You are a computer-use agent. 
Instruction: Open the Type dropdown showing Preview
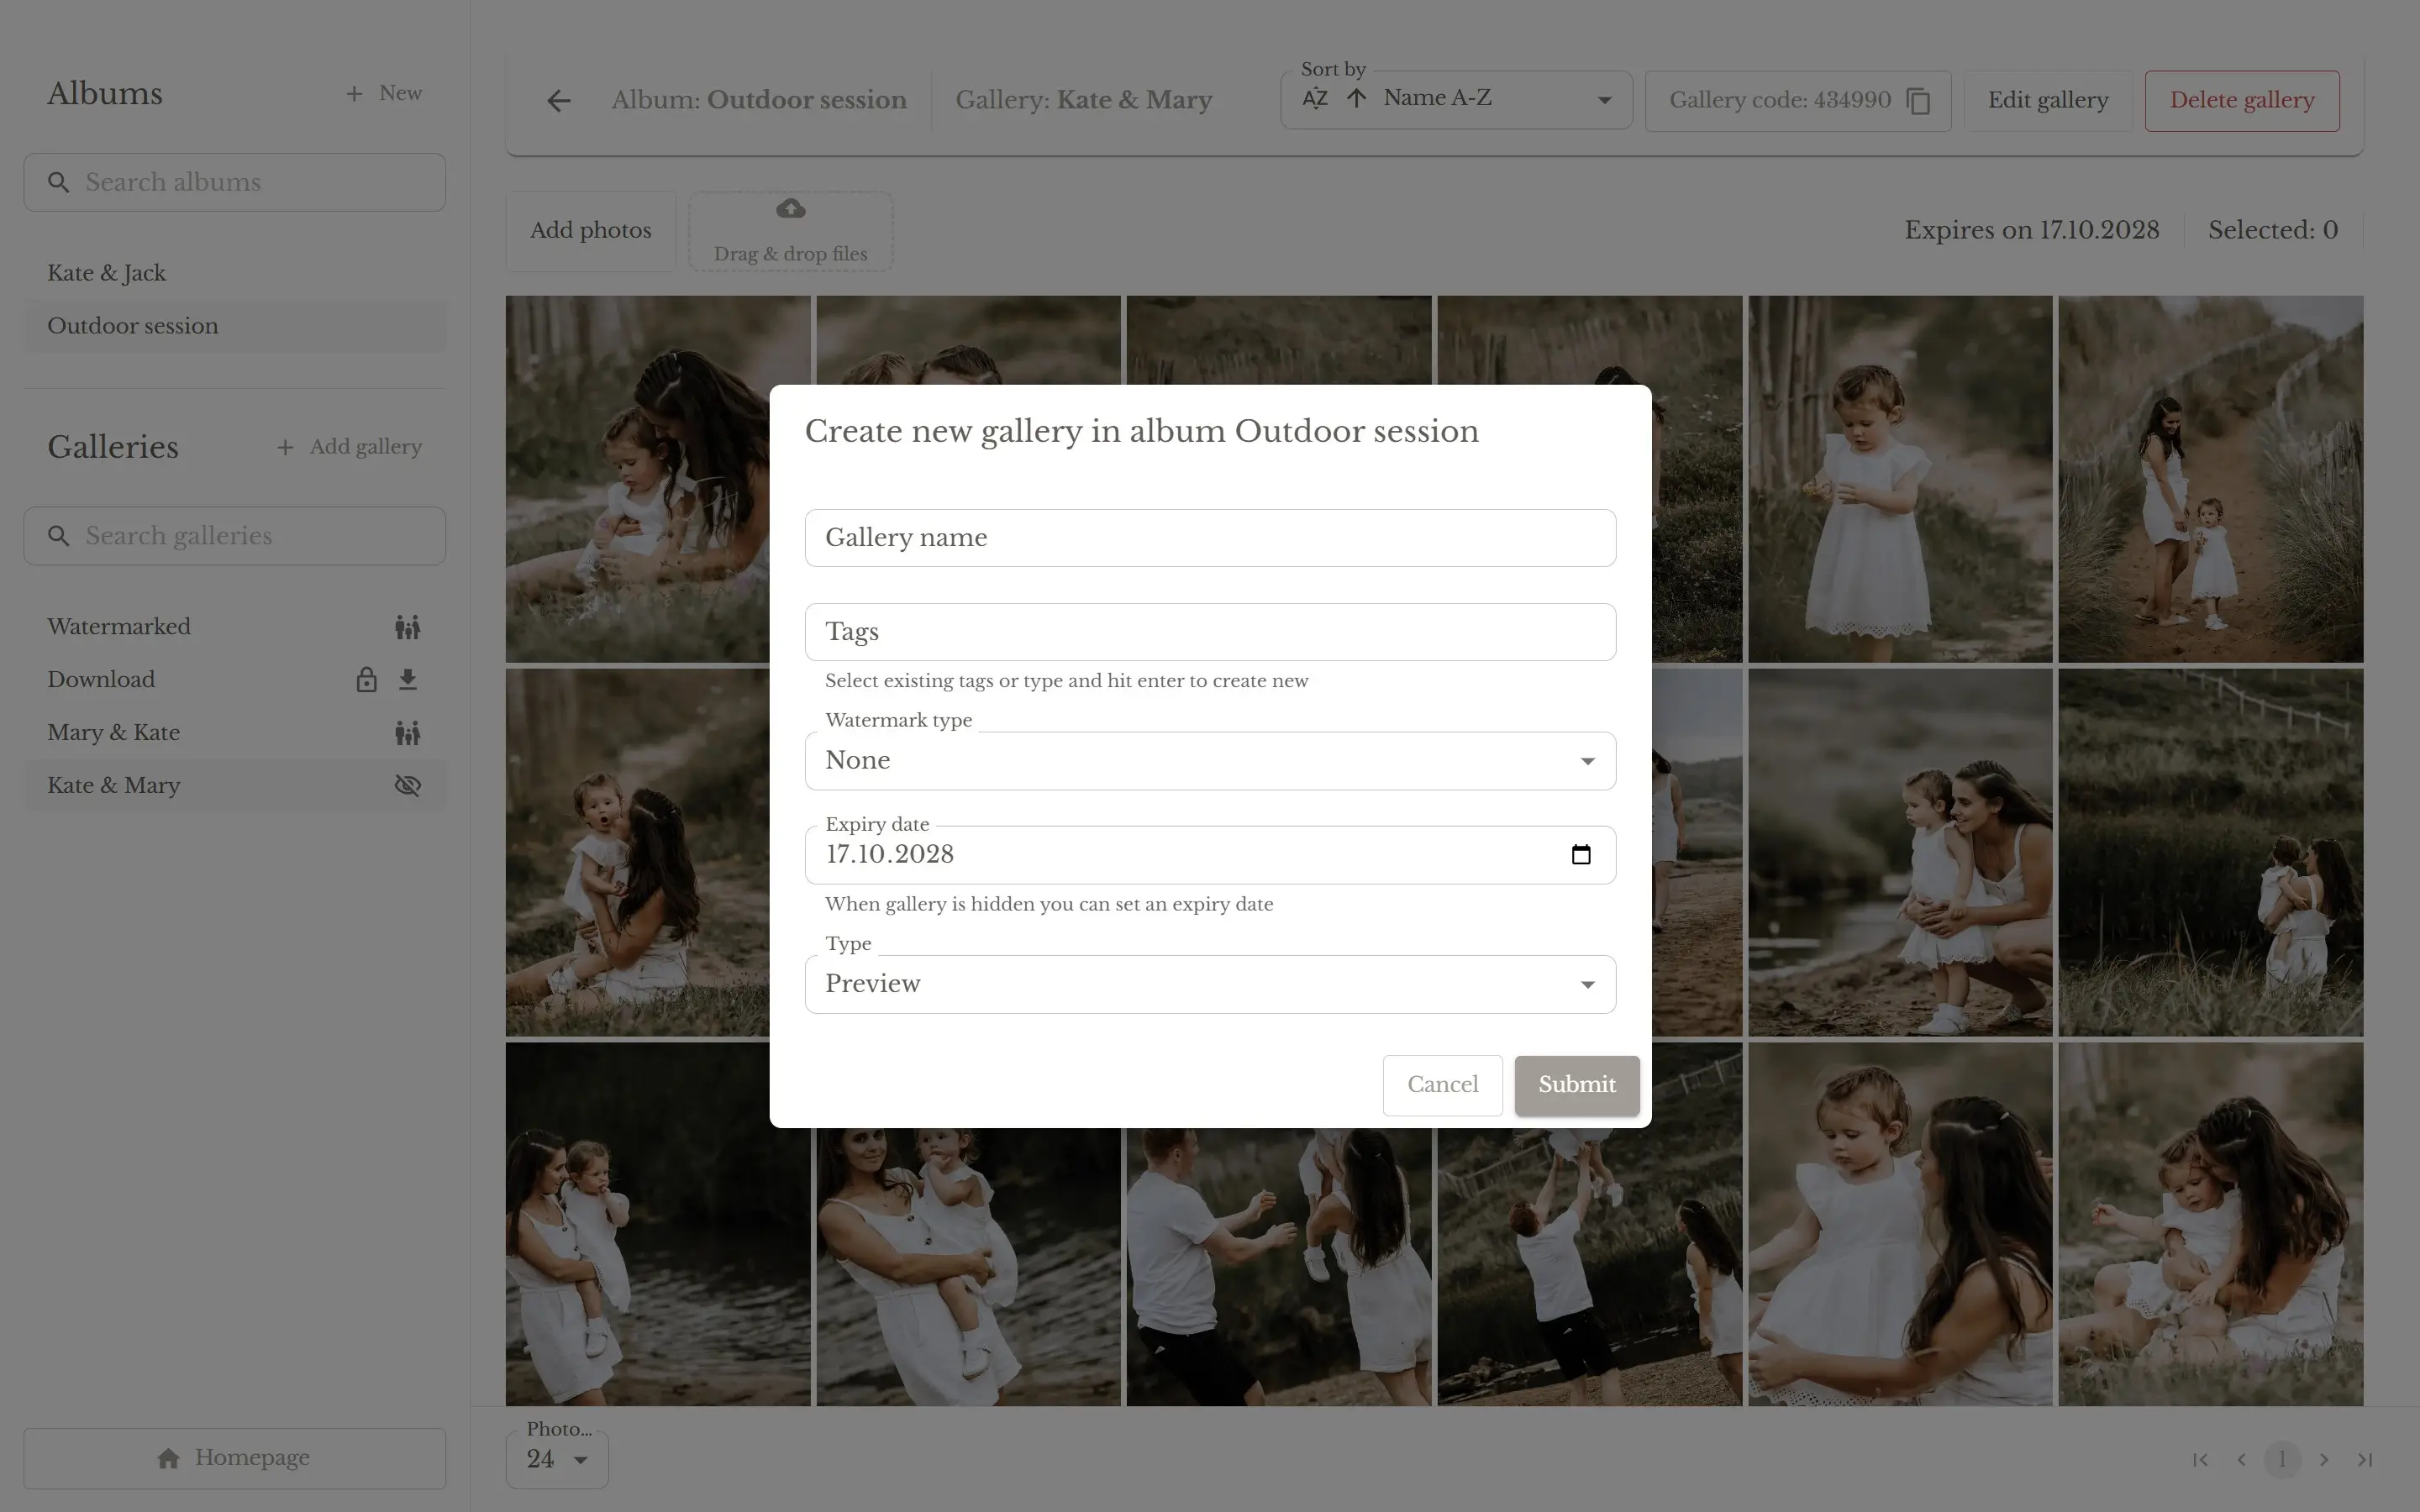click(x=1210, y=985)
